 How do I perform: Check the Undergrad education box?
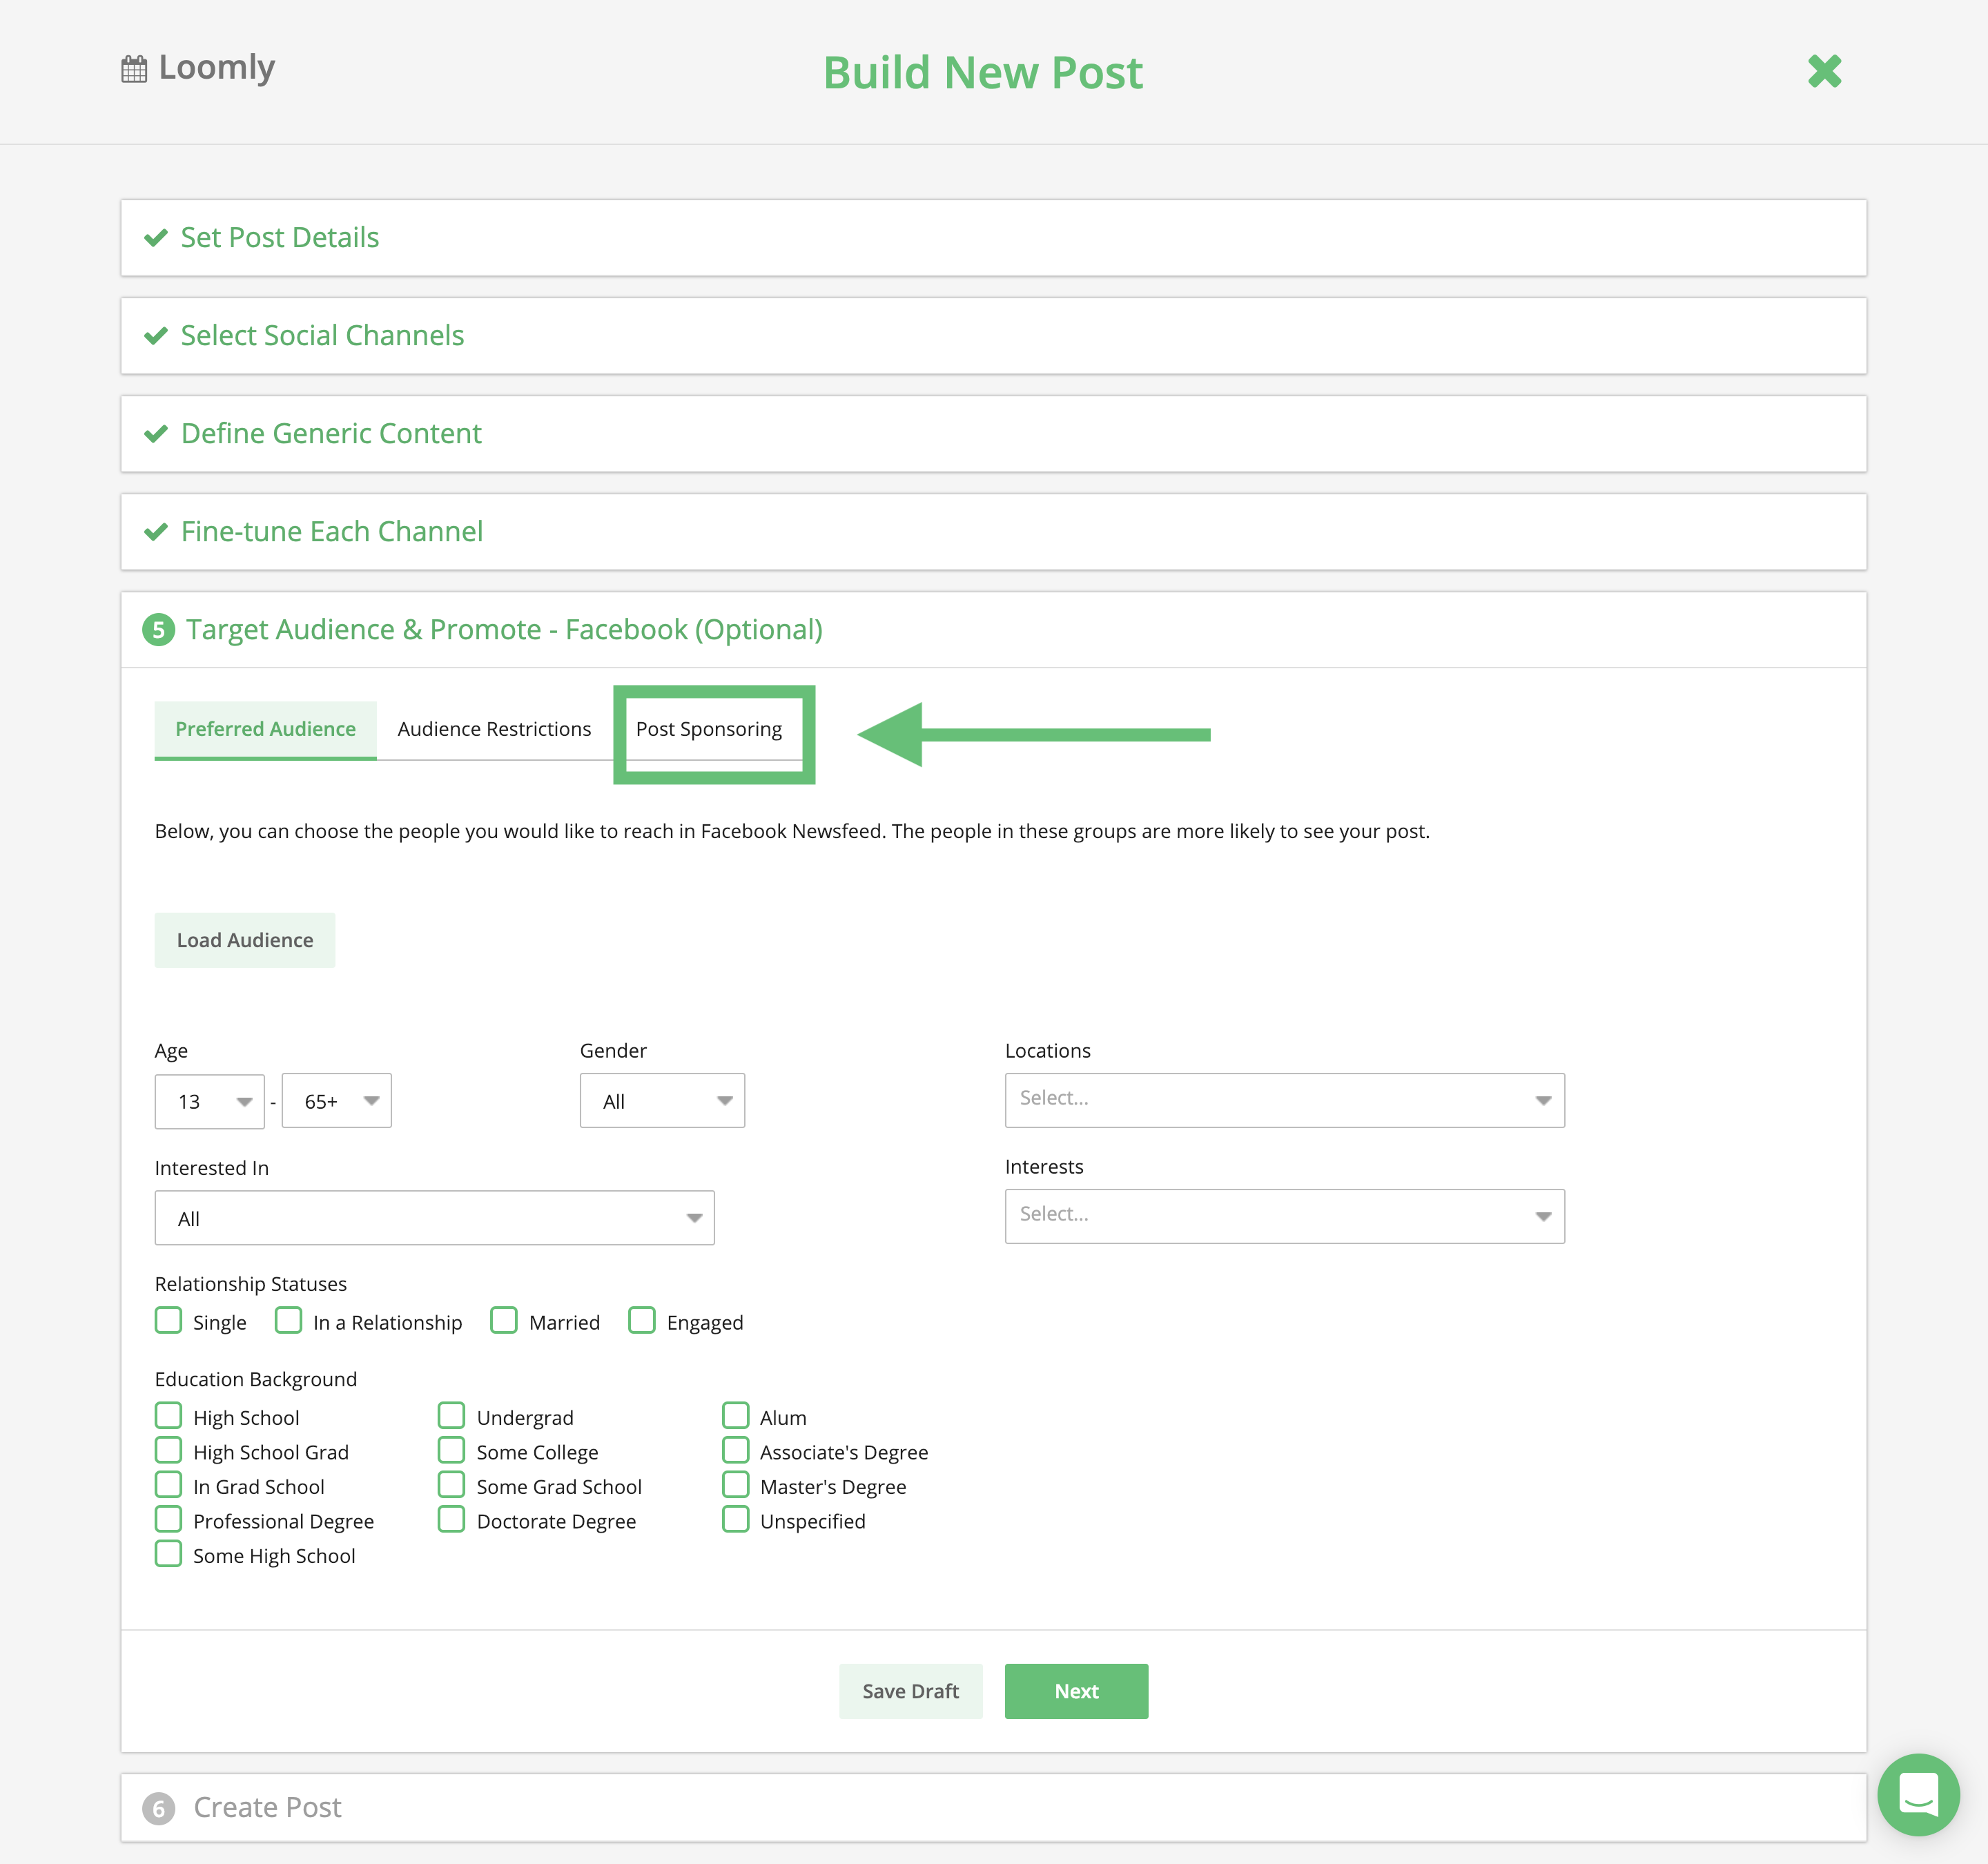tap(451, 1416)
